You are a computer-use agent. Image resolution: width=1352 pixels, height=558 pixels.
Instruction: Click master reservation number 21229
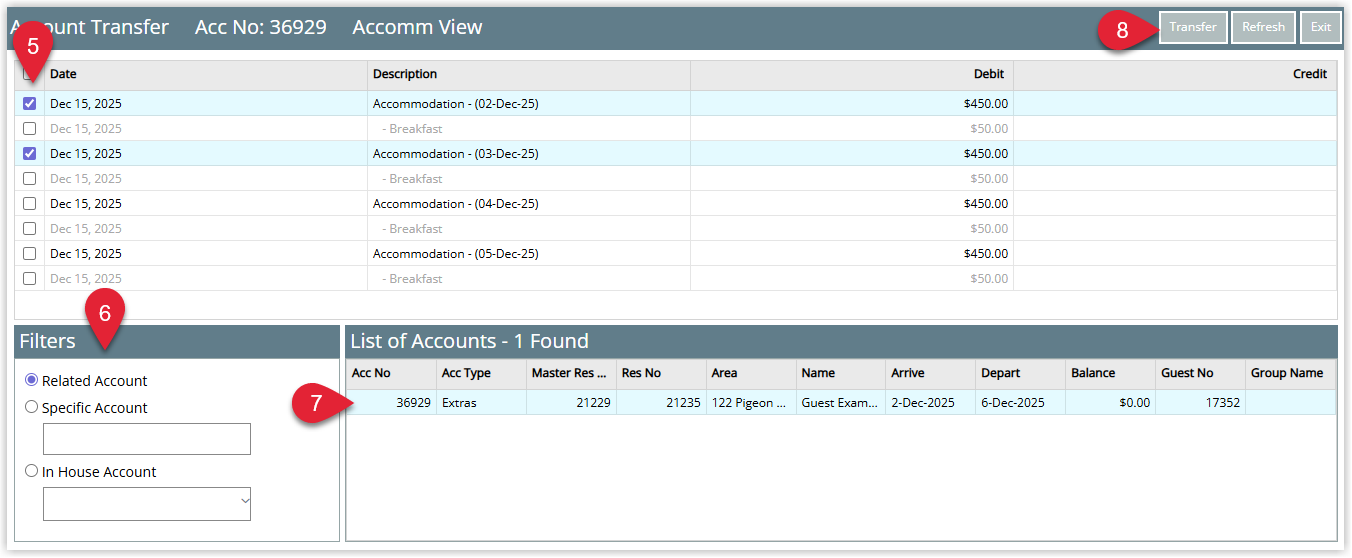571,402
